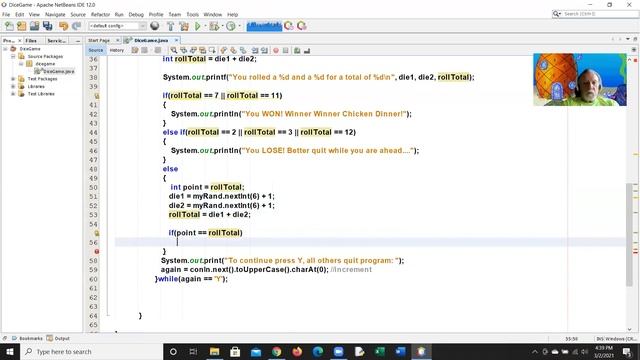This screenshot has width=640, height=360.
Task: Click the hint lightbulb beside line 40
Action: pos(97,96)
